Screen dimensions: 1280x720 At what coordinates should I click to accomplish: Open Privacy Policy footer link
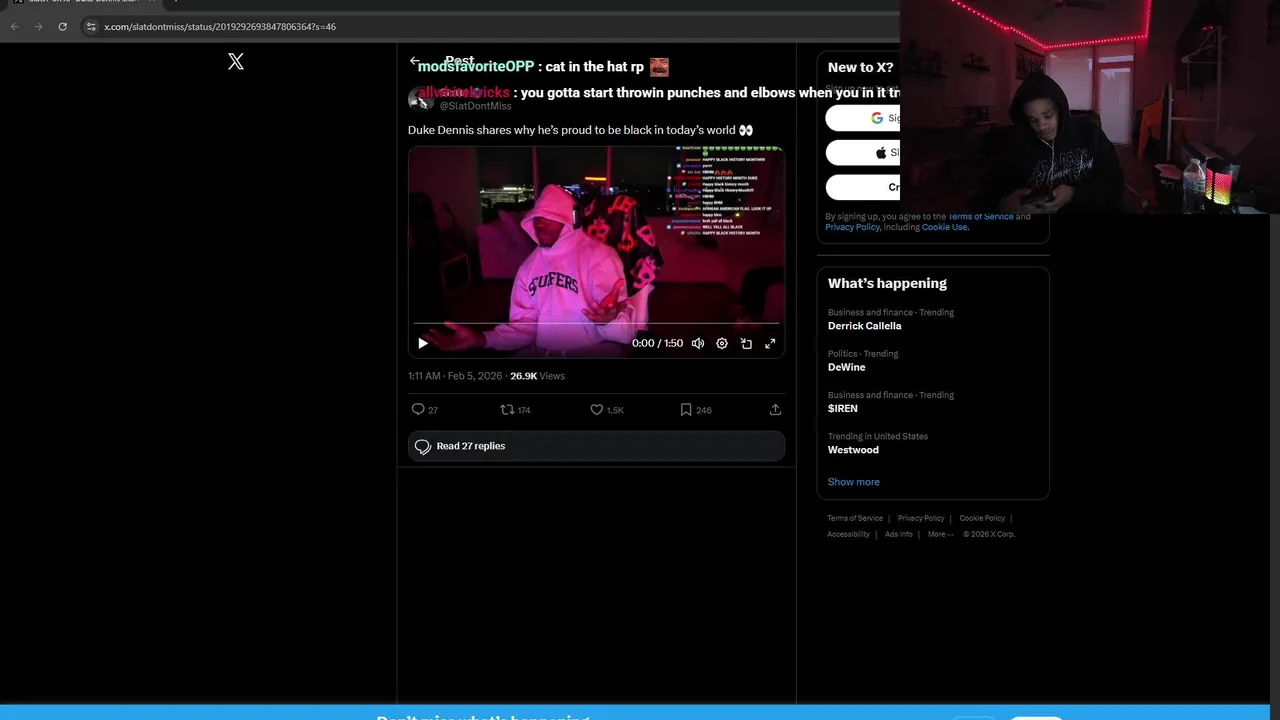pyautogui.click(x=921, y=518)
